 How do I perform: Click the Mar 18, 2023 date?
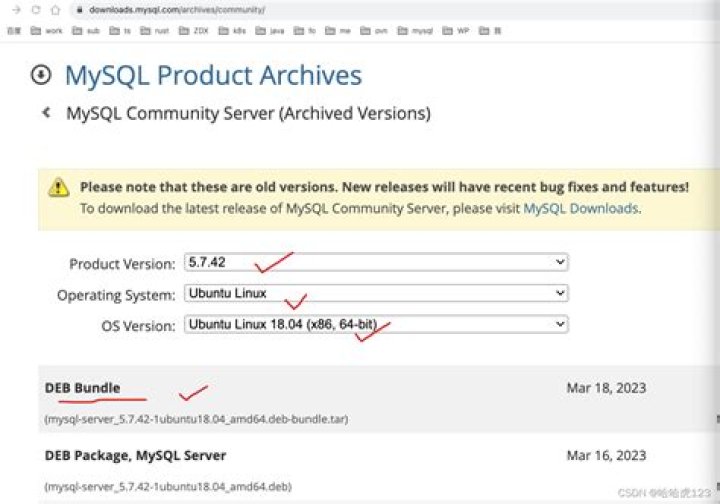pos(606,388)
